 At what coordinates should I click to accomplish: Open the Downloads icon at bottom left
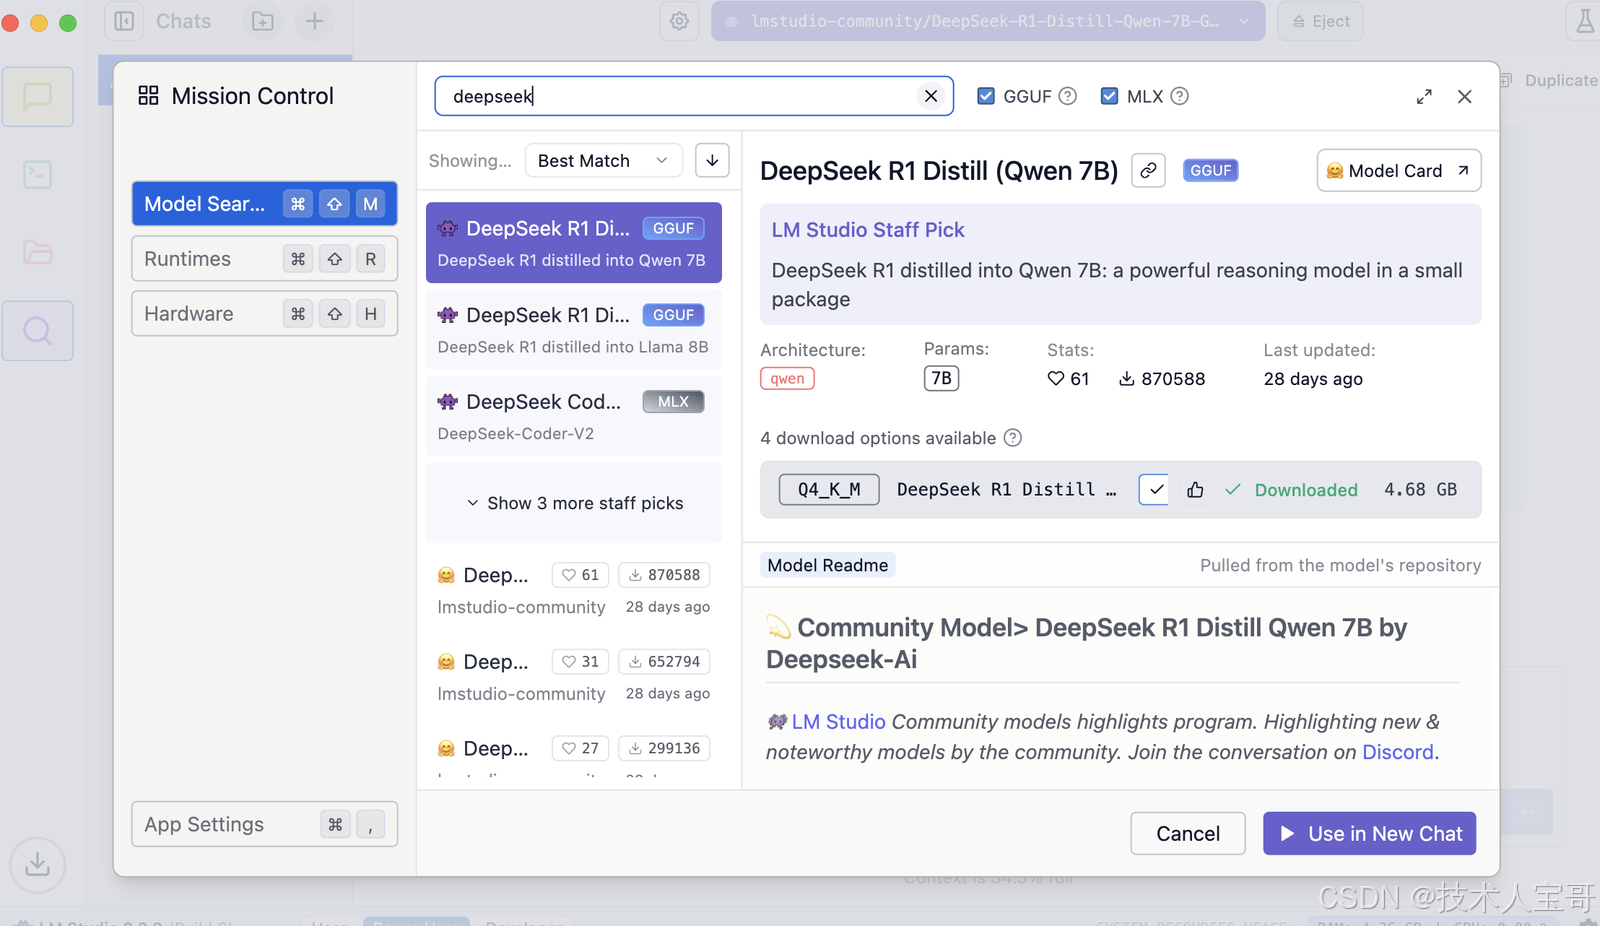(x=37, y=864)
